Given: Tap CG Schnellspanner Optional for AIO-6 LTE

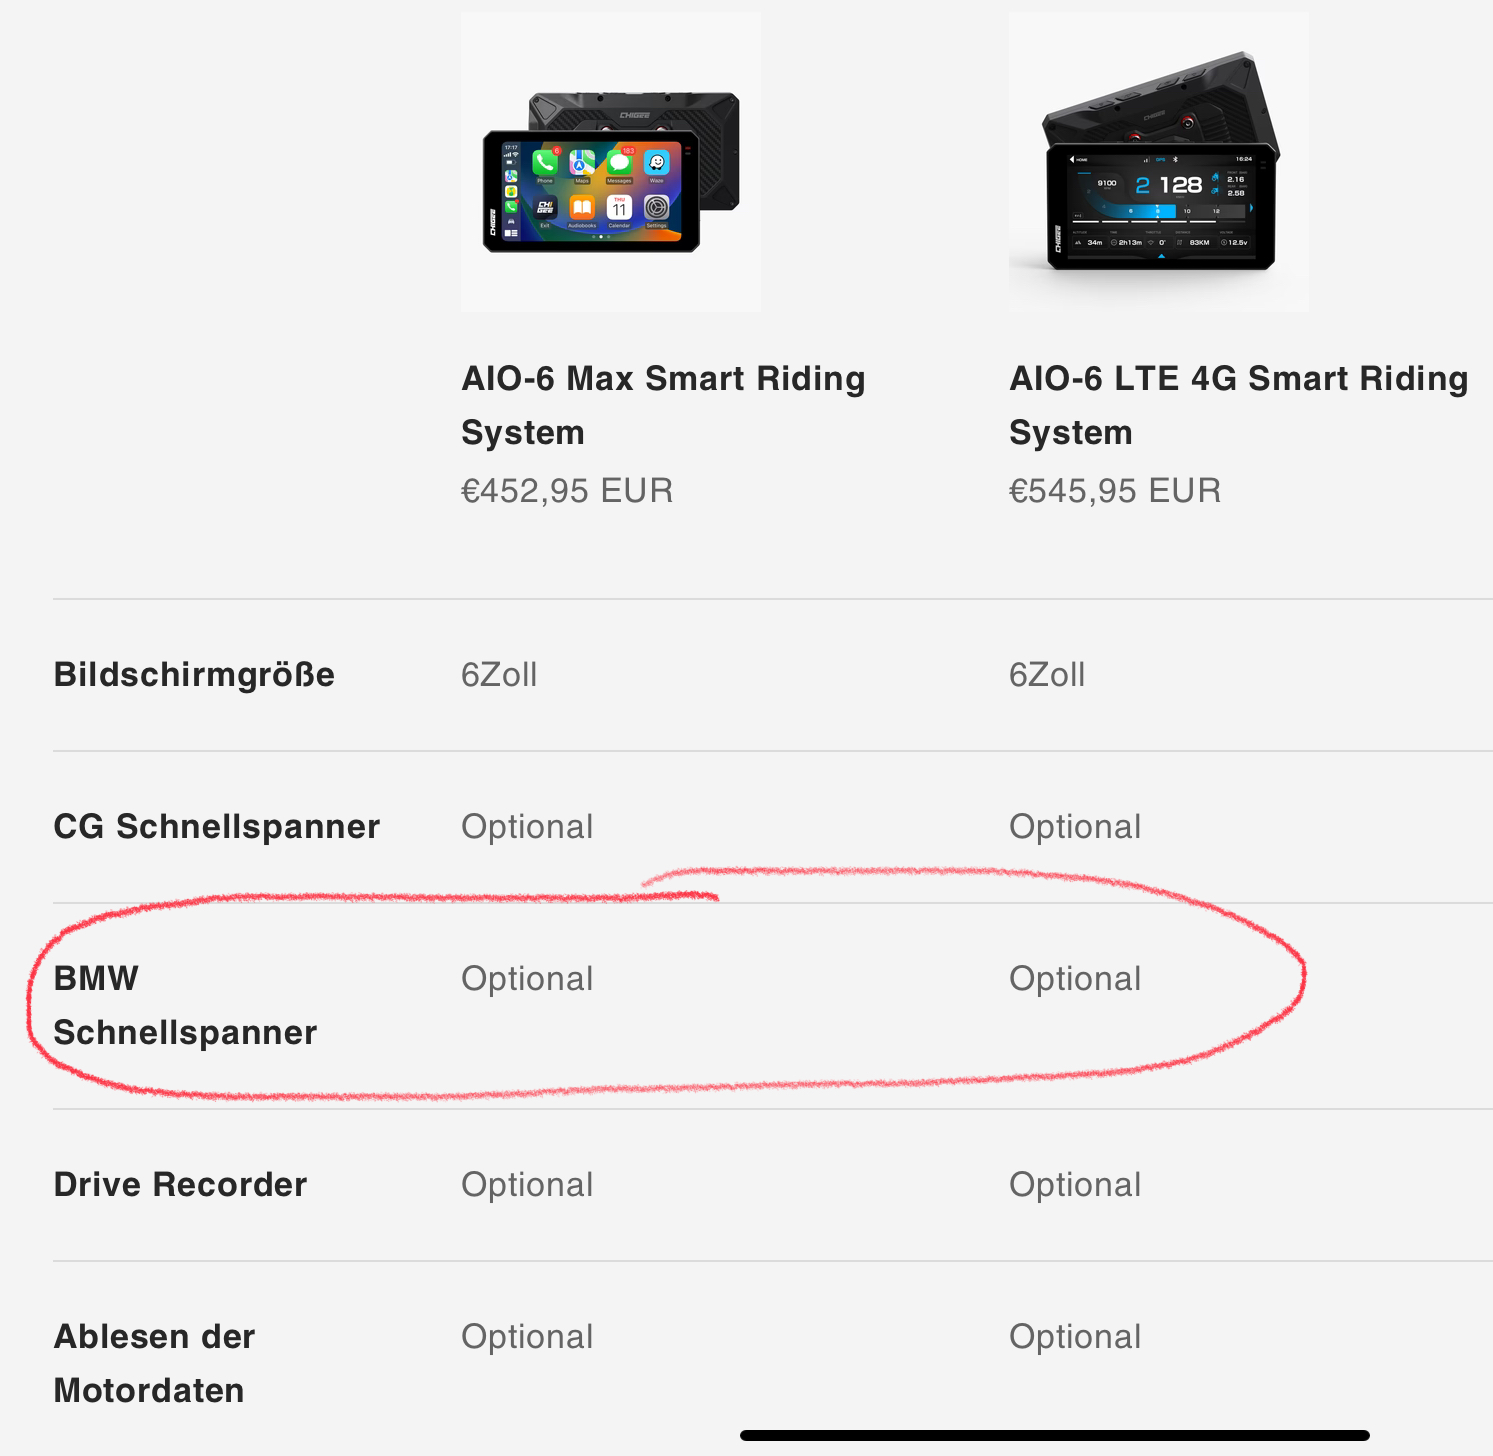Looking at the screenshot, I should [1075, 827].
